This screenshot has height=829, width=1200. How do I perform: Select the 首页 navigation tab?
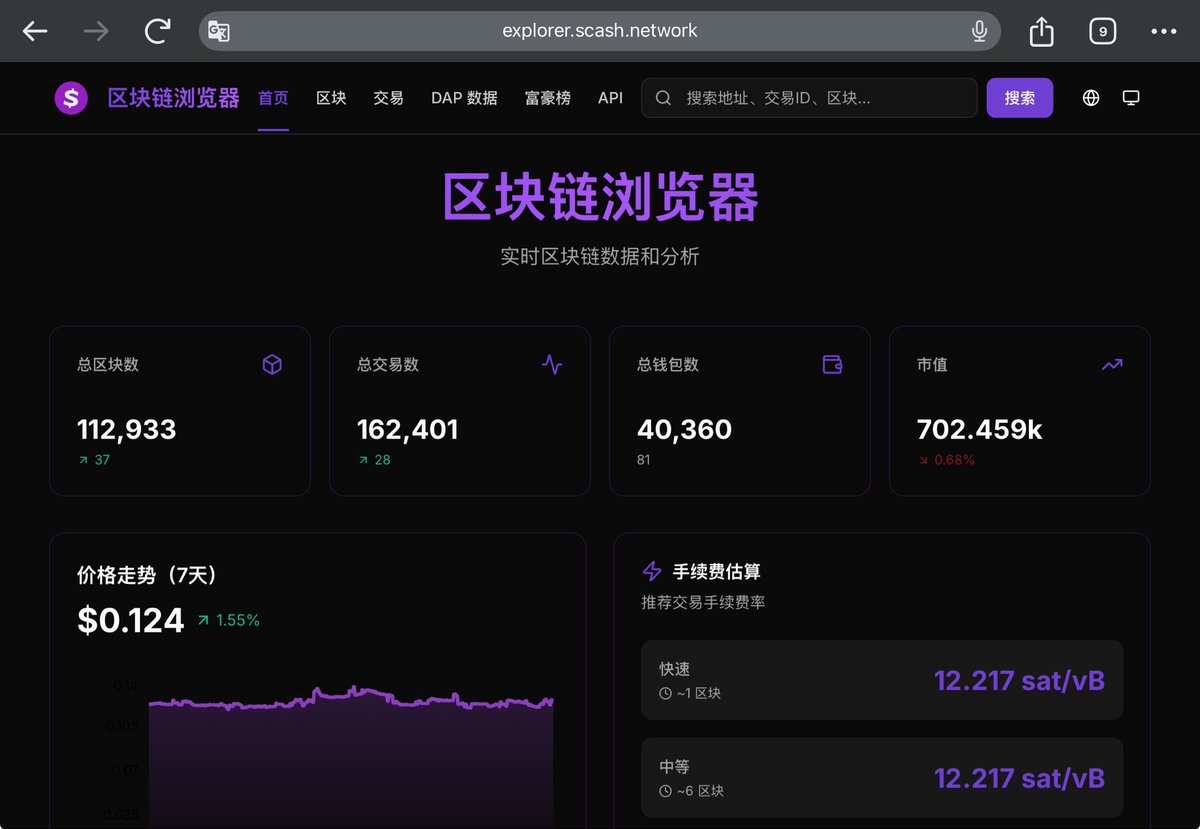(273, 98)
